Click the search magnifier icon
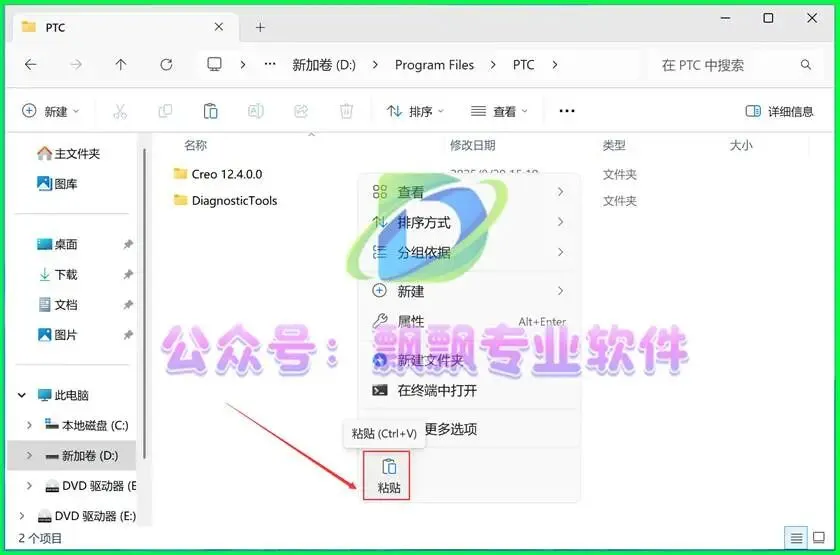840x555 pixels. click(806, 65)
